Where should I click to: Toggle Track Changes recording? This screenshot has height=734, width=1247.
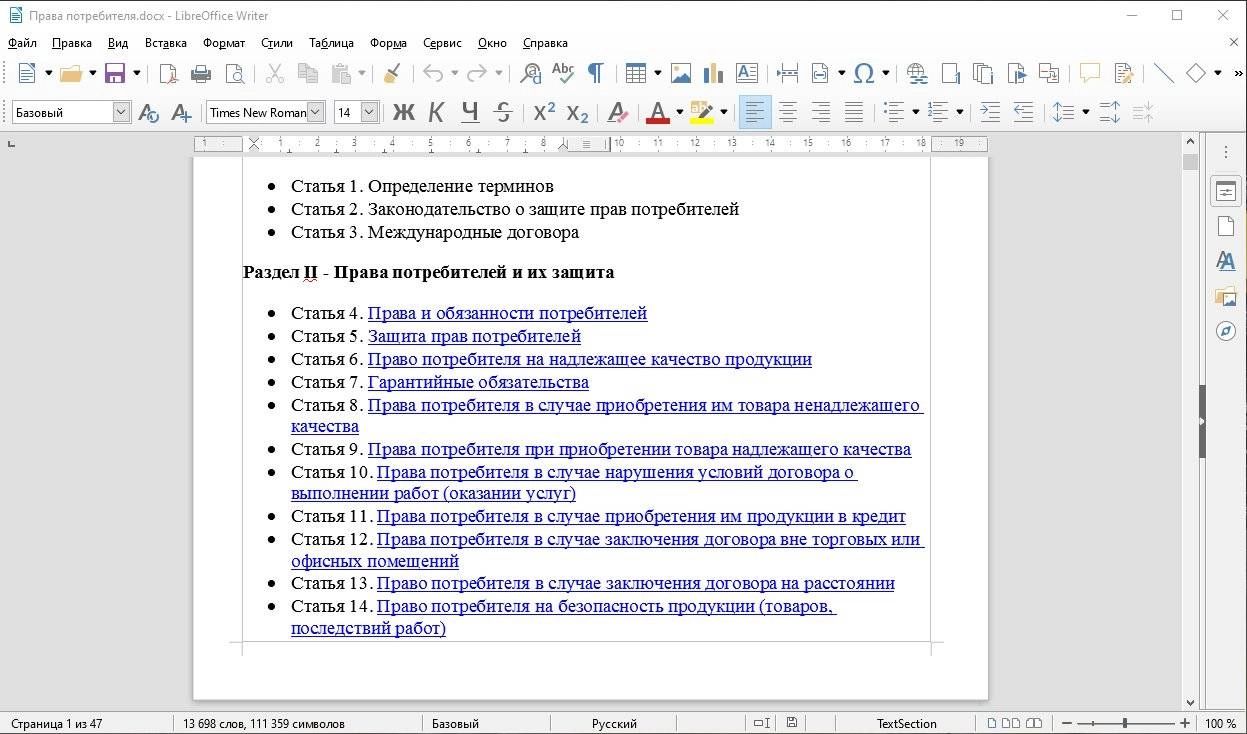[1122, 73]
